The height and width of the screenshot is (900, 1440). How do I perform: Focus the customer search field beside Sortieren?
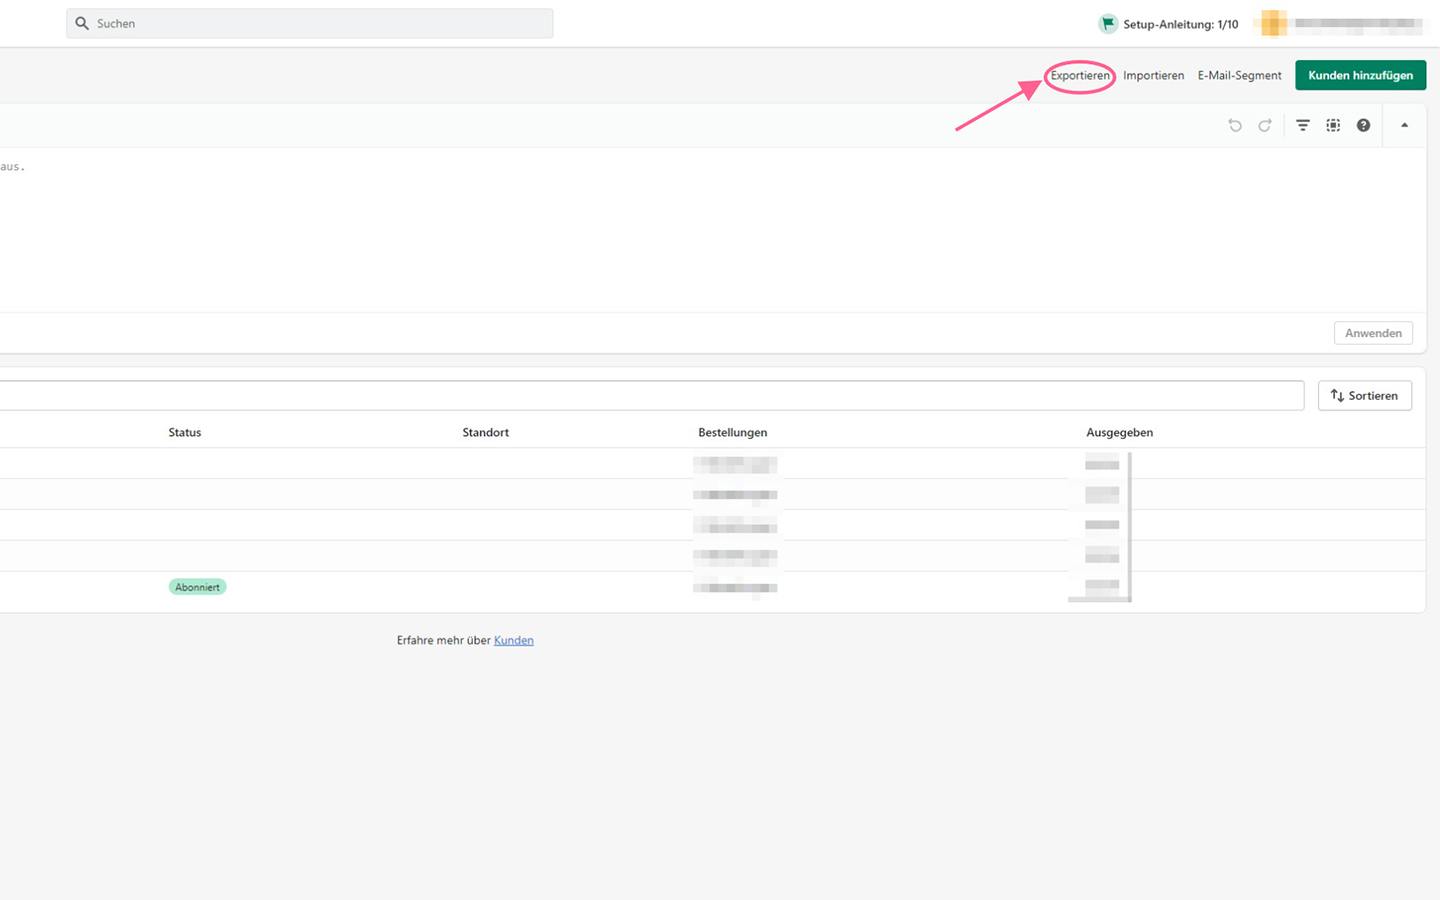pos(650,395)
